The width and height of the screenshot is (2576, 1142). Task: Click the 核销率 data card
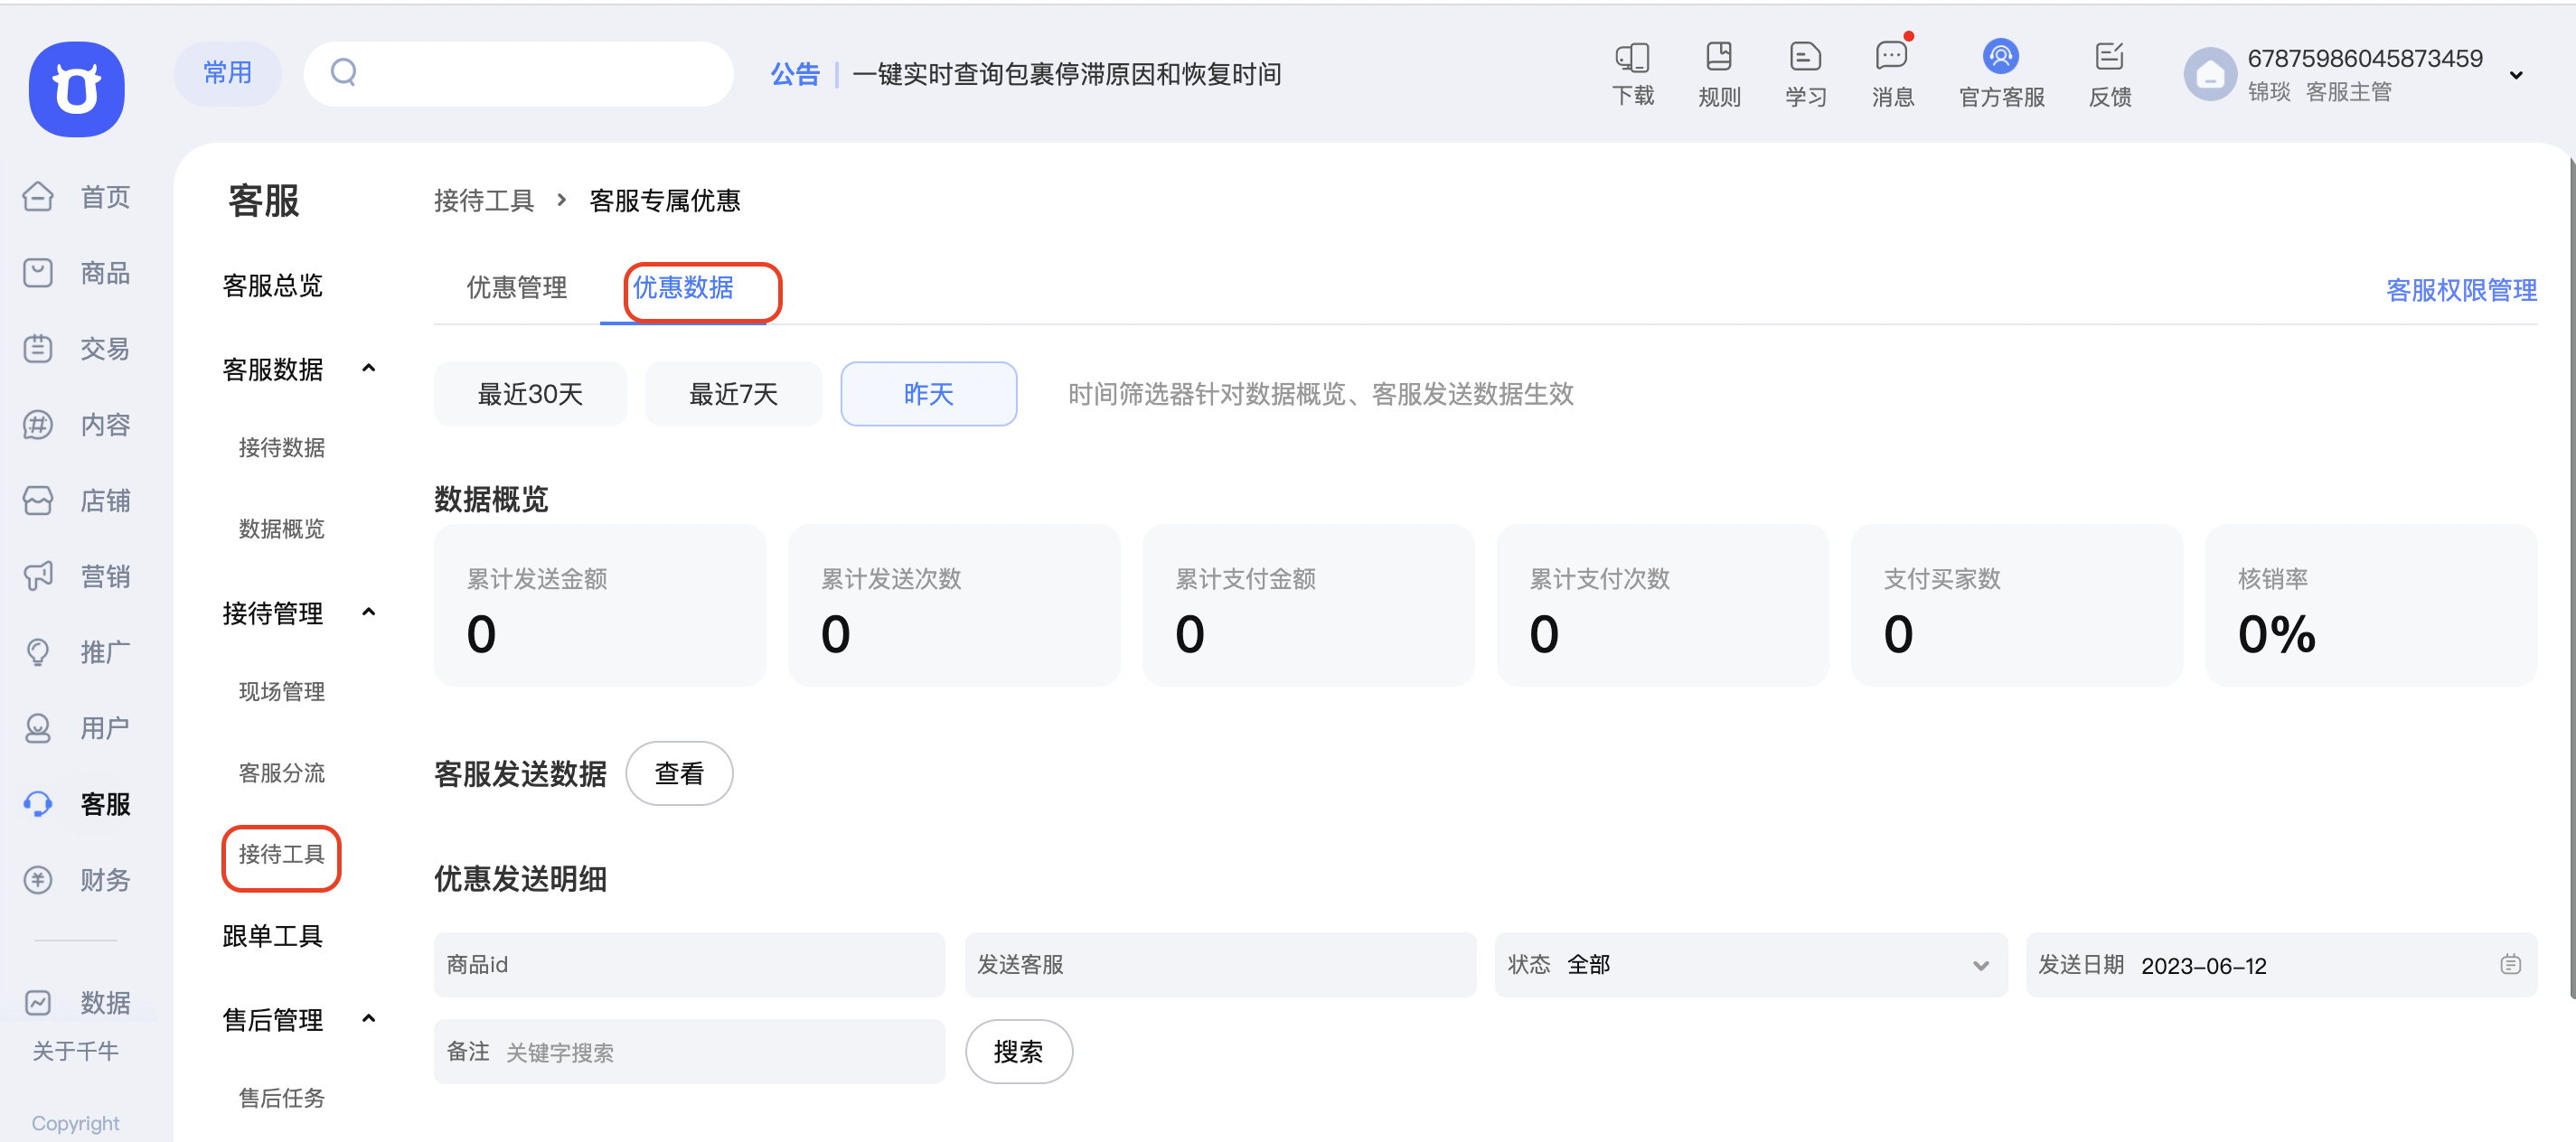pos(2371,606)
